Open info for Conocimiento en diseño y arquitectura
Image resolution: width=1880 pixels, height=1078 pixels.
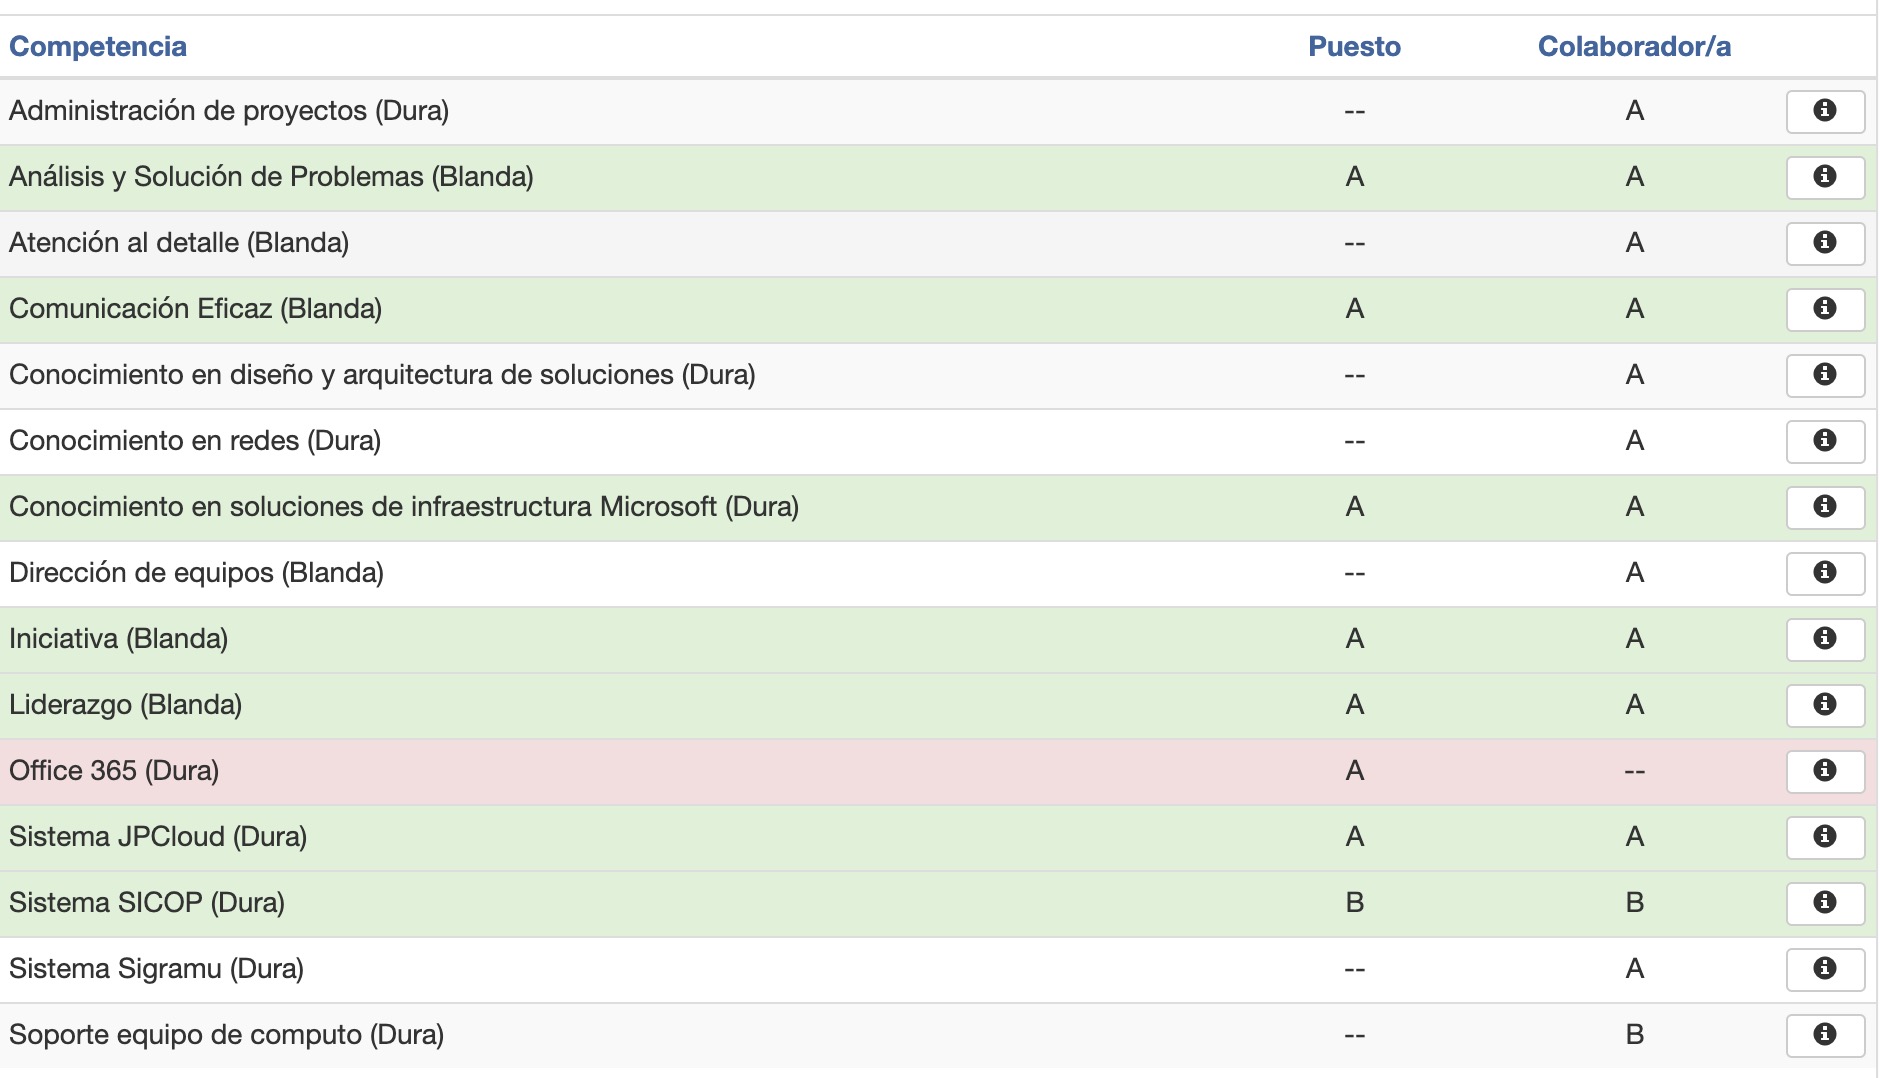click(1824, 375)
